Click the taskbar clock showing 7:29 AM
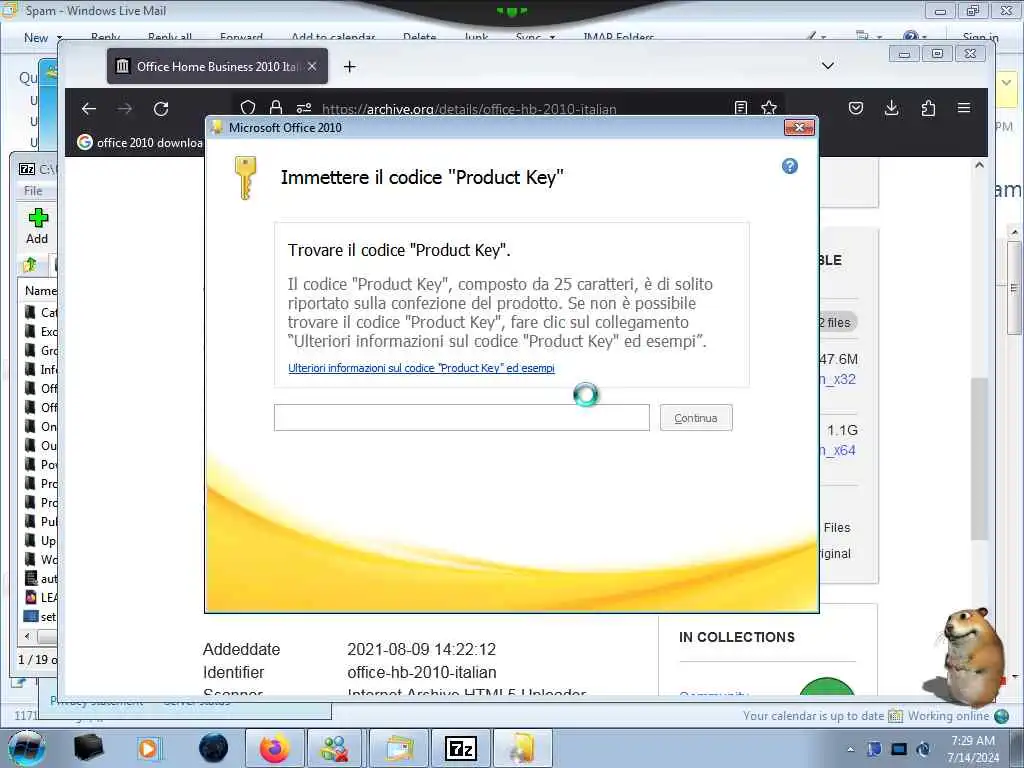The height and width of the screenshot is (768, 1024). (973, 748)
